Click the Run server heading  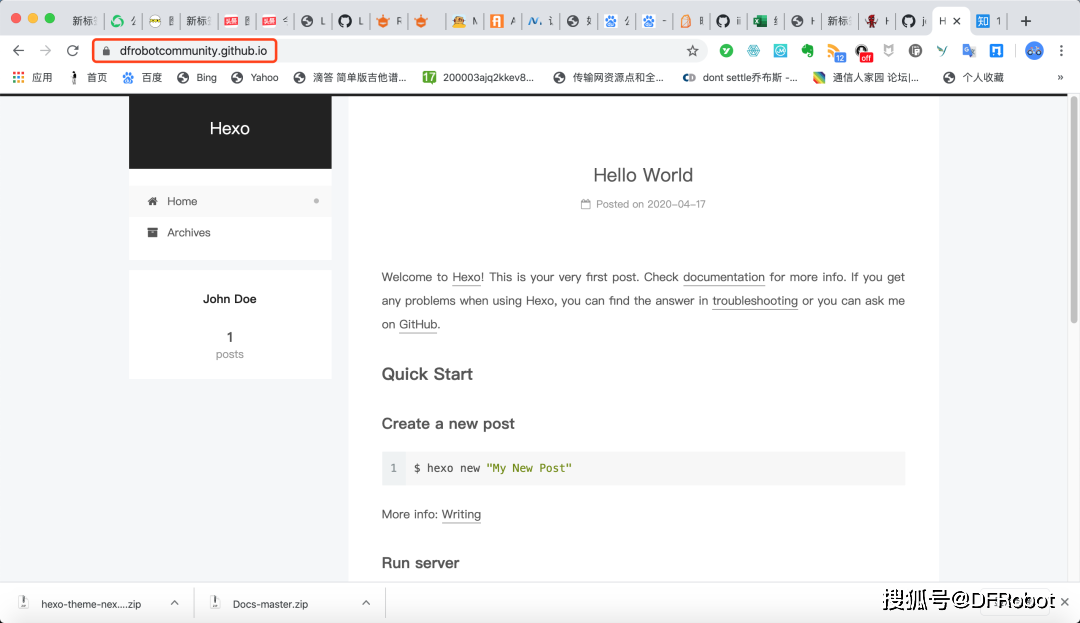coord(420,562)
